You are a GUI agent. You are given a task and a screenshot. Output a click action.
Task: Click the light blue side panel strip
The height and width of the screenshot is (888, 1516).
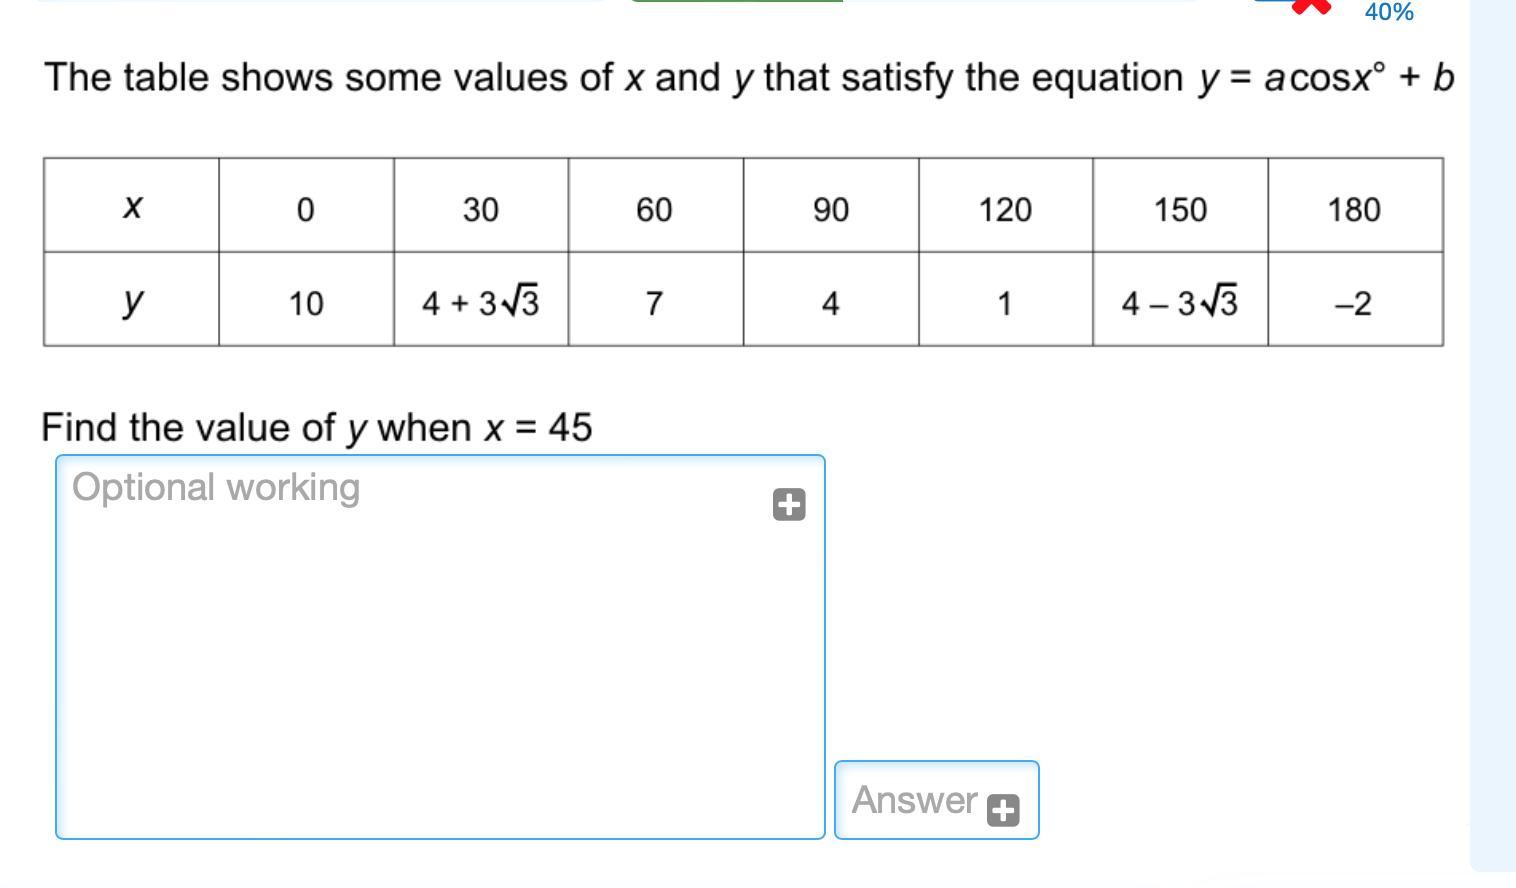1492,435
